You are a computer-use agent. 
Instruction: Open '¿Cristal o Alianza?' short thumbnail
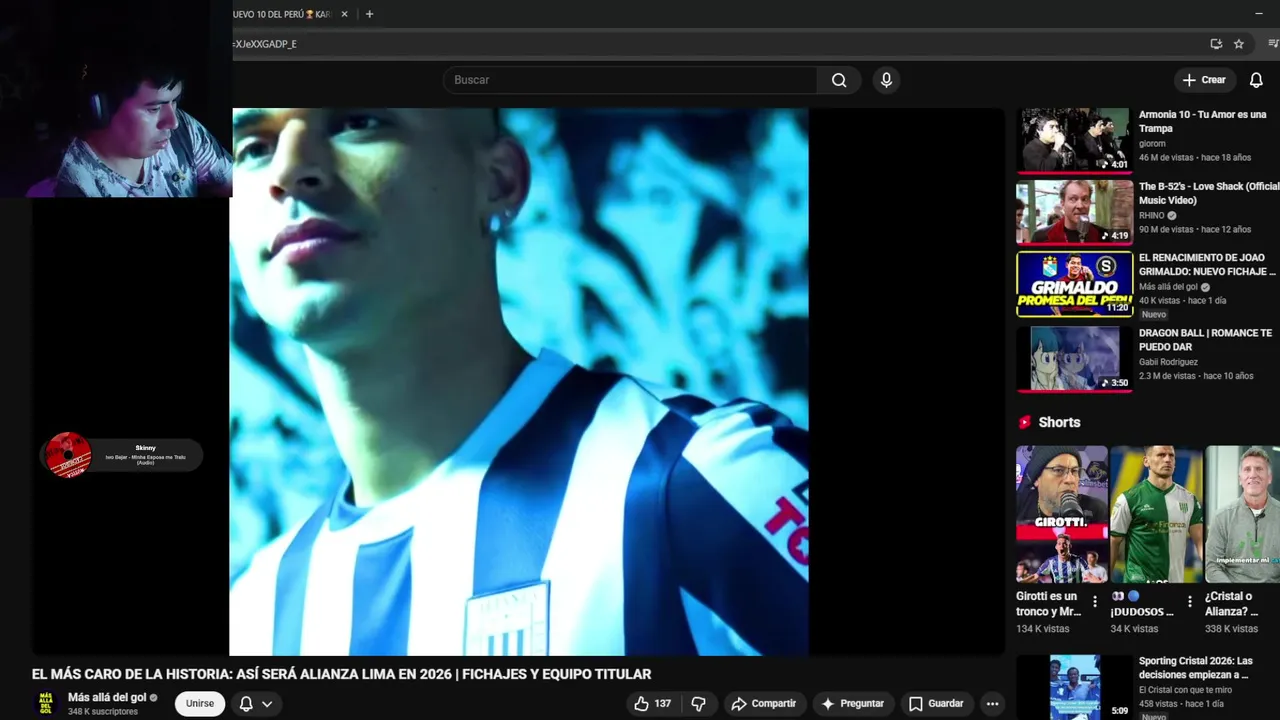[x=1242, y=514]
